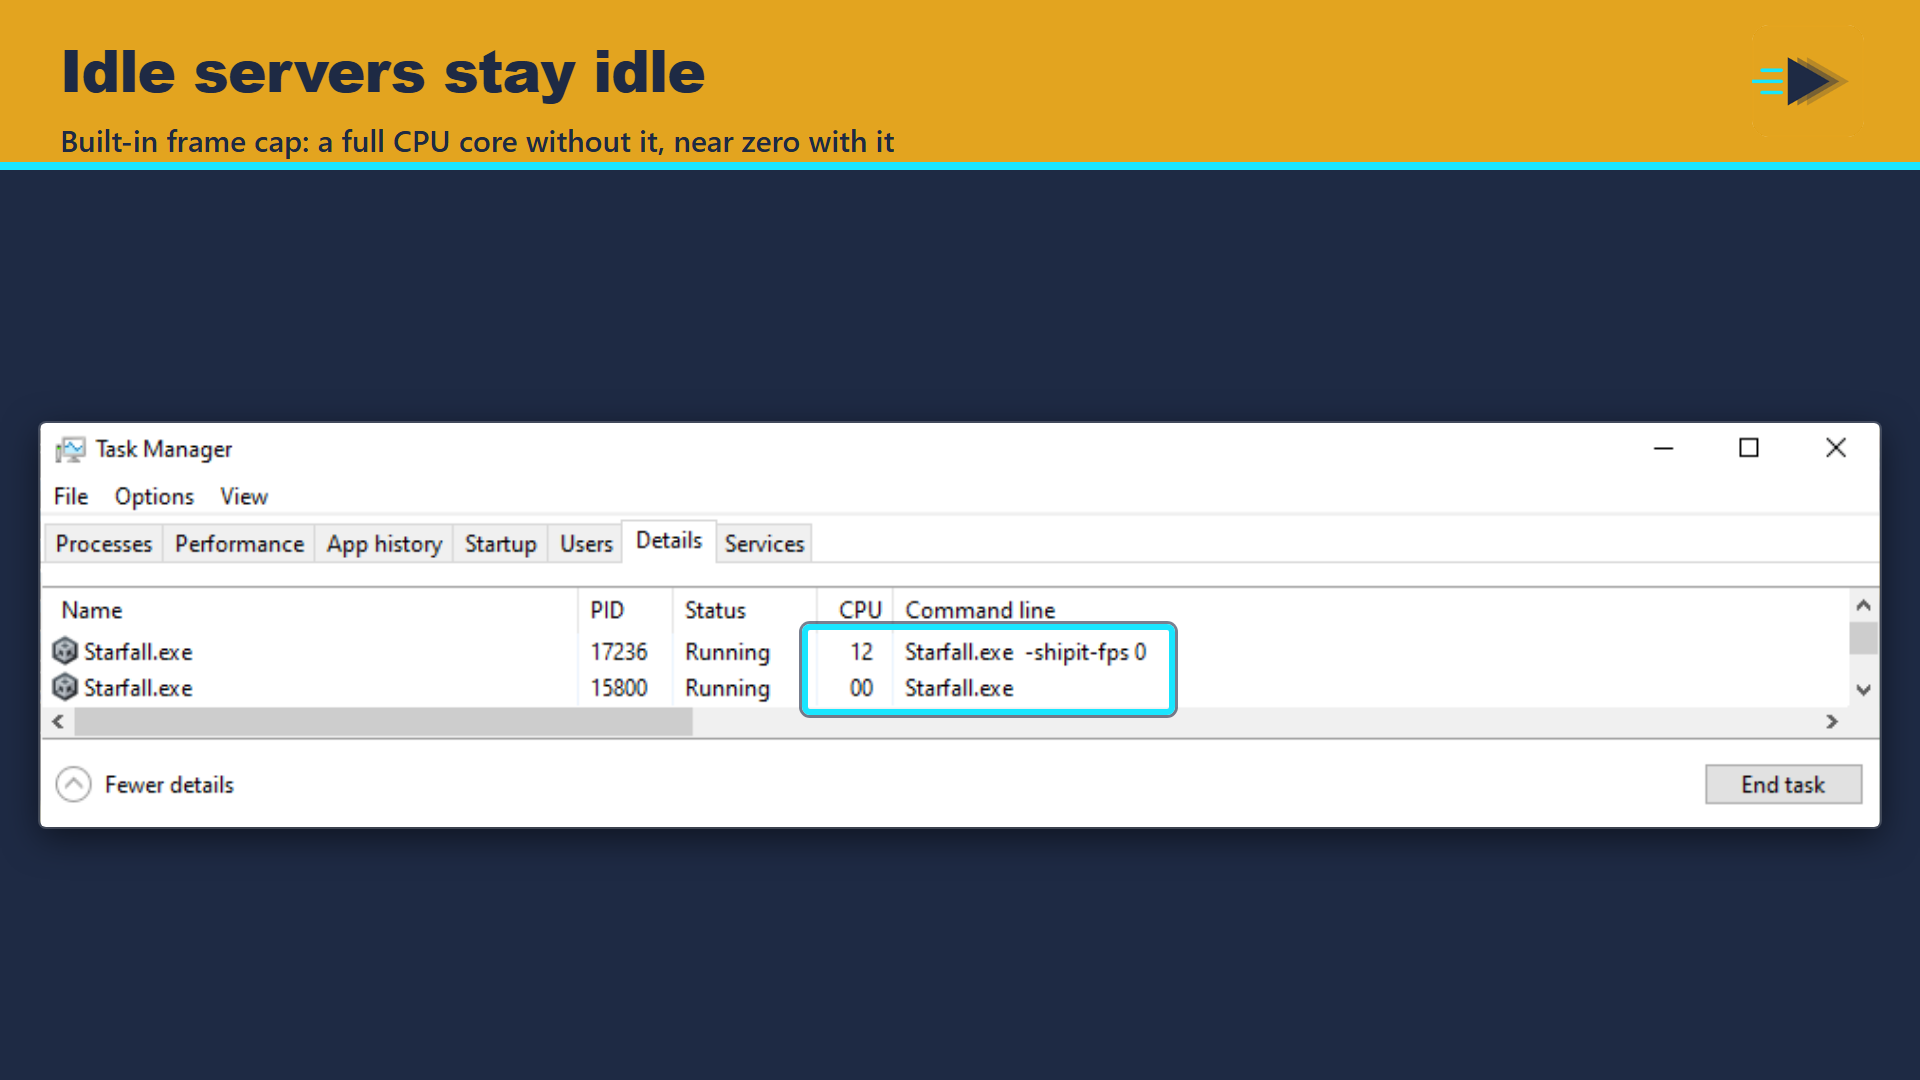Switch to the Services tab
The image size is (1920, 1080).
764,544
